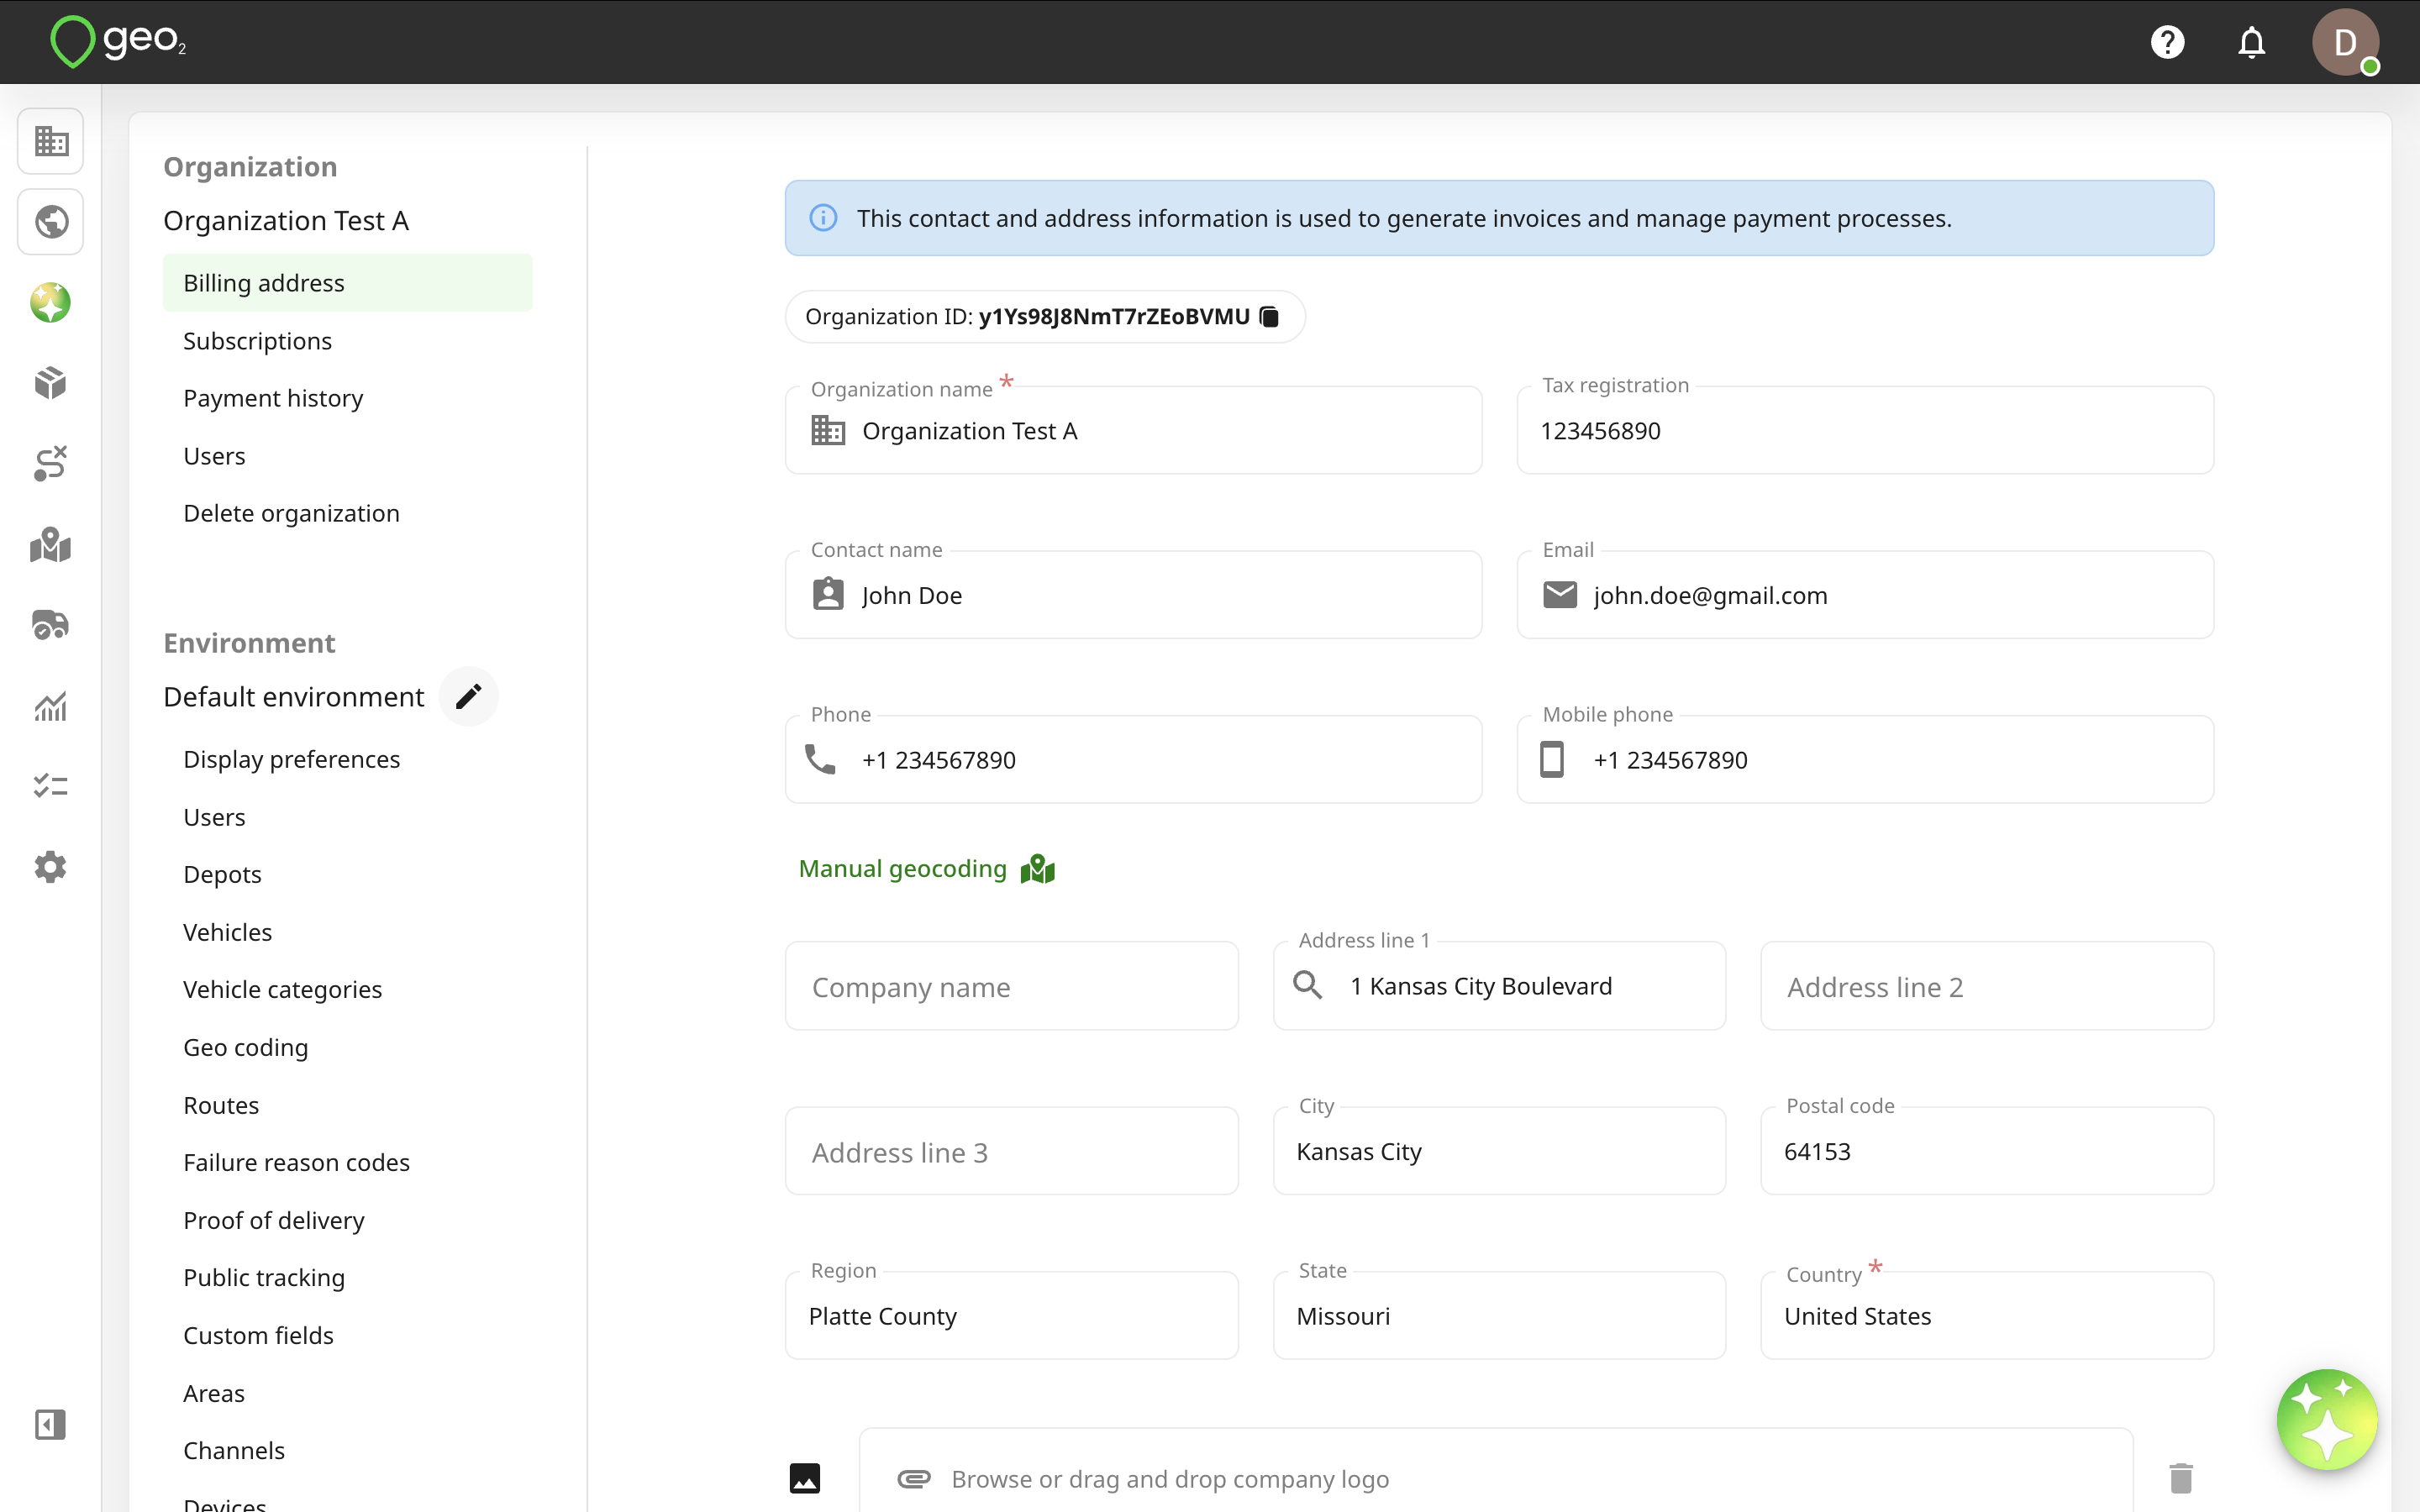Click Manual geocoding link
The height and width of the screenshot is (1512, 2420).
[926, 869]
